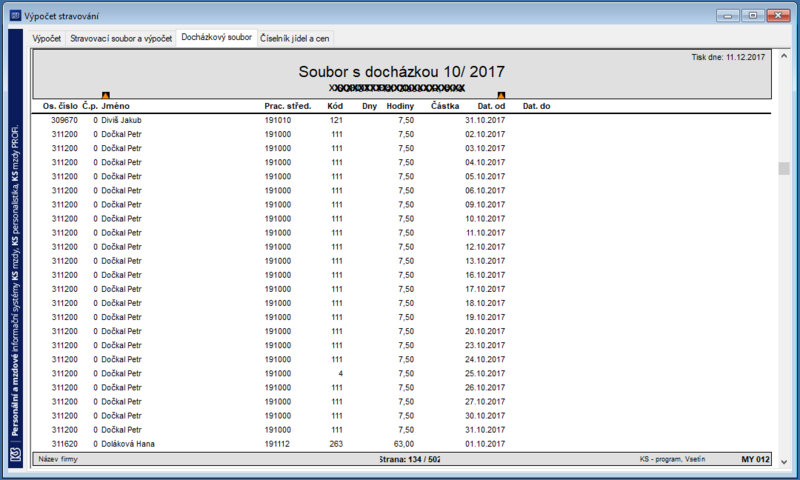Click date 02.10.2017
This screenshot has height=480, width=800.
point(485,134)
